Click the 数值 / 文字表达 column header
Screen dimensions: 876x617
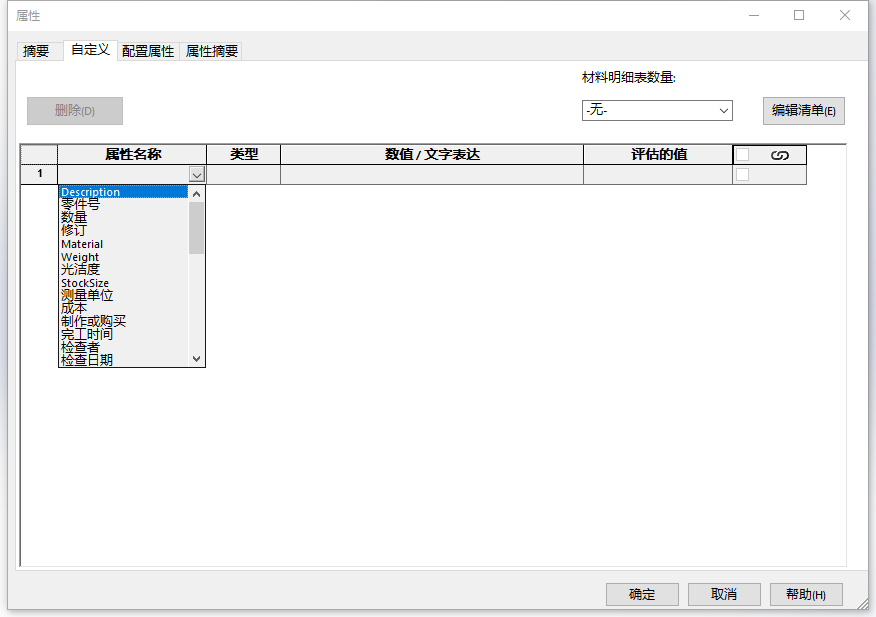click(432, 154)
